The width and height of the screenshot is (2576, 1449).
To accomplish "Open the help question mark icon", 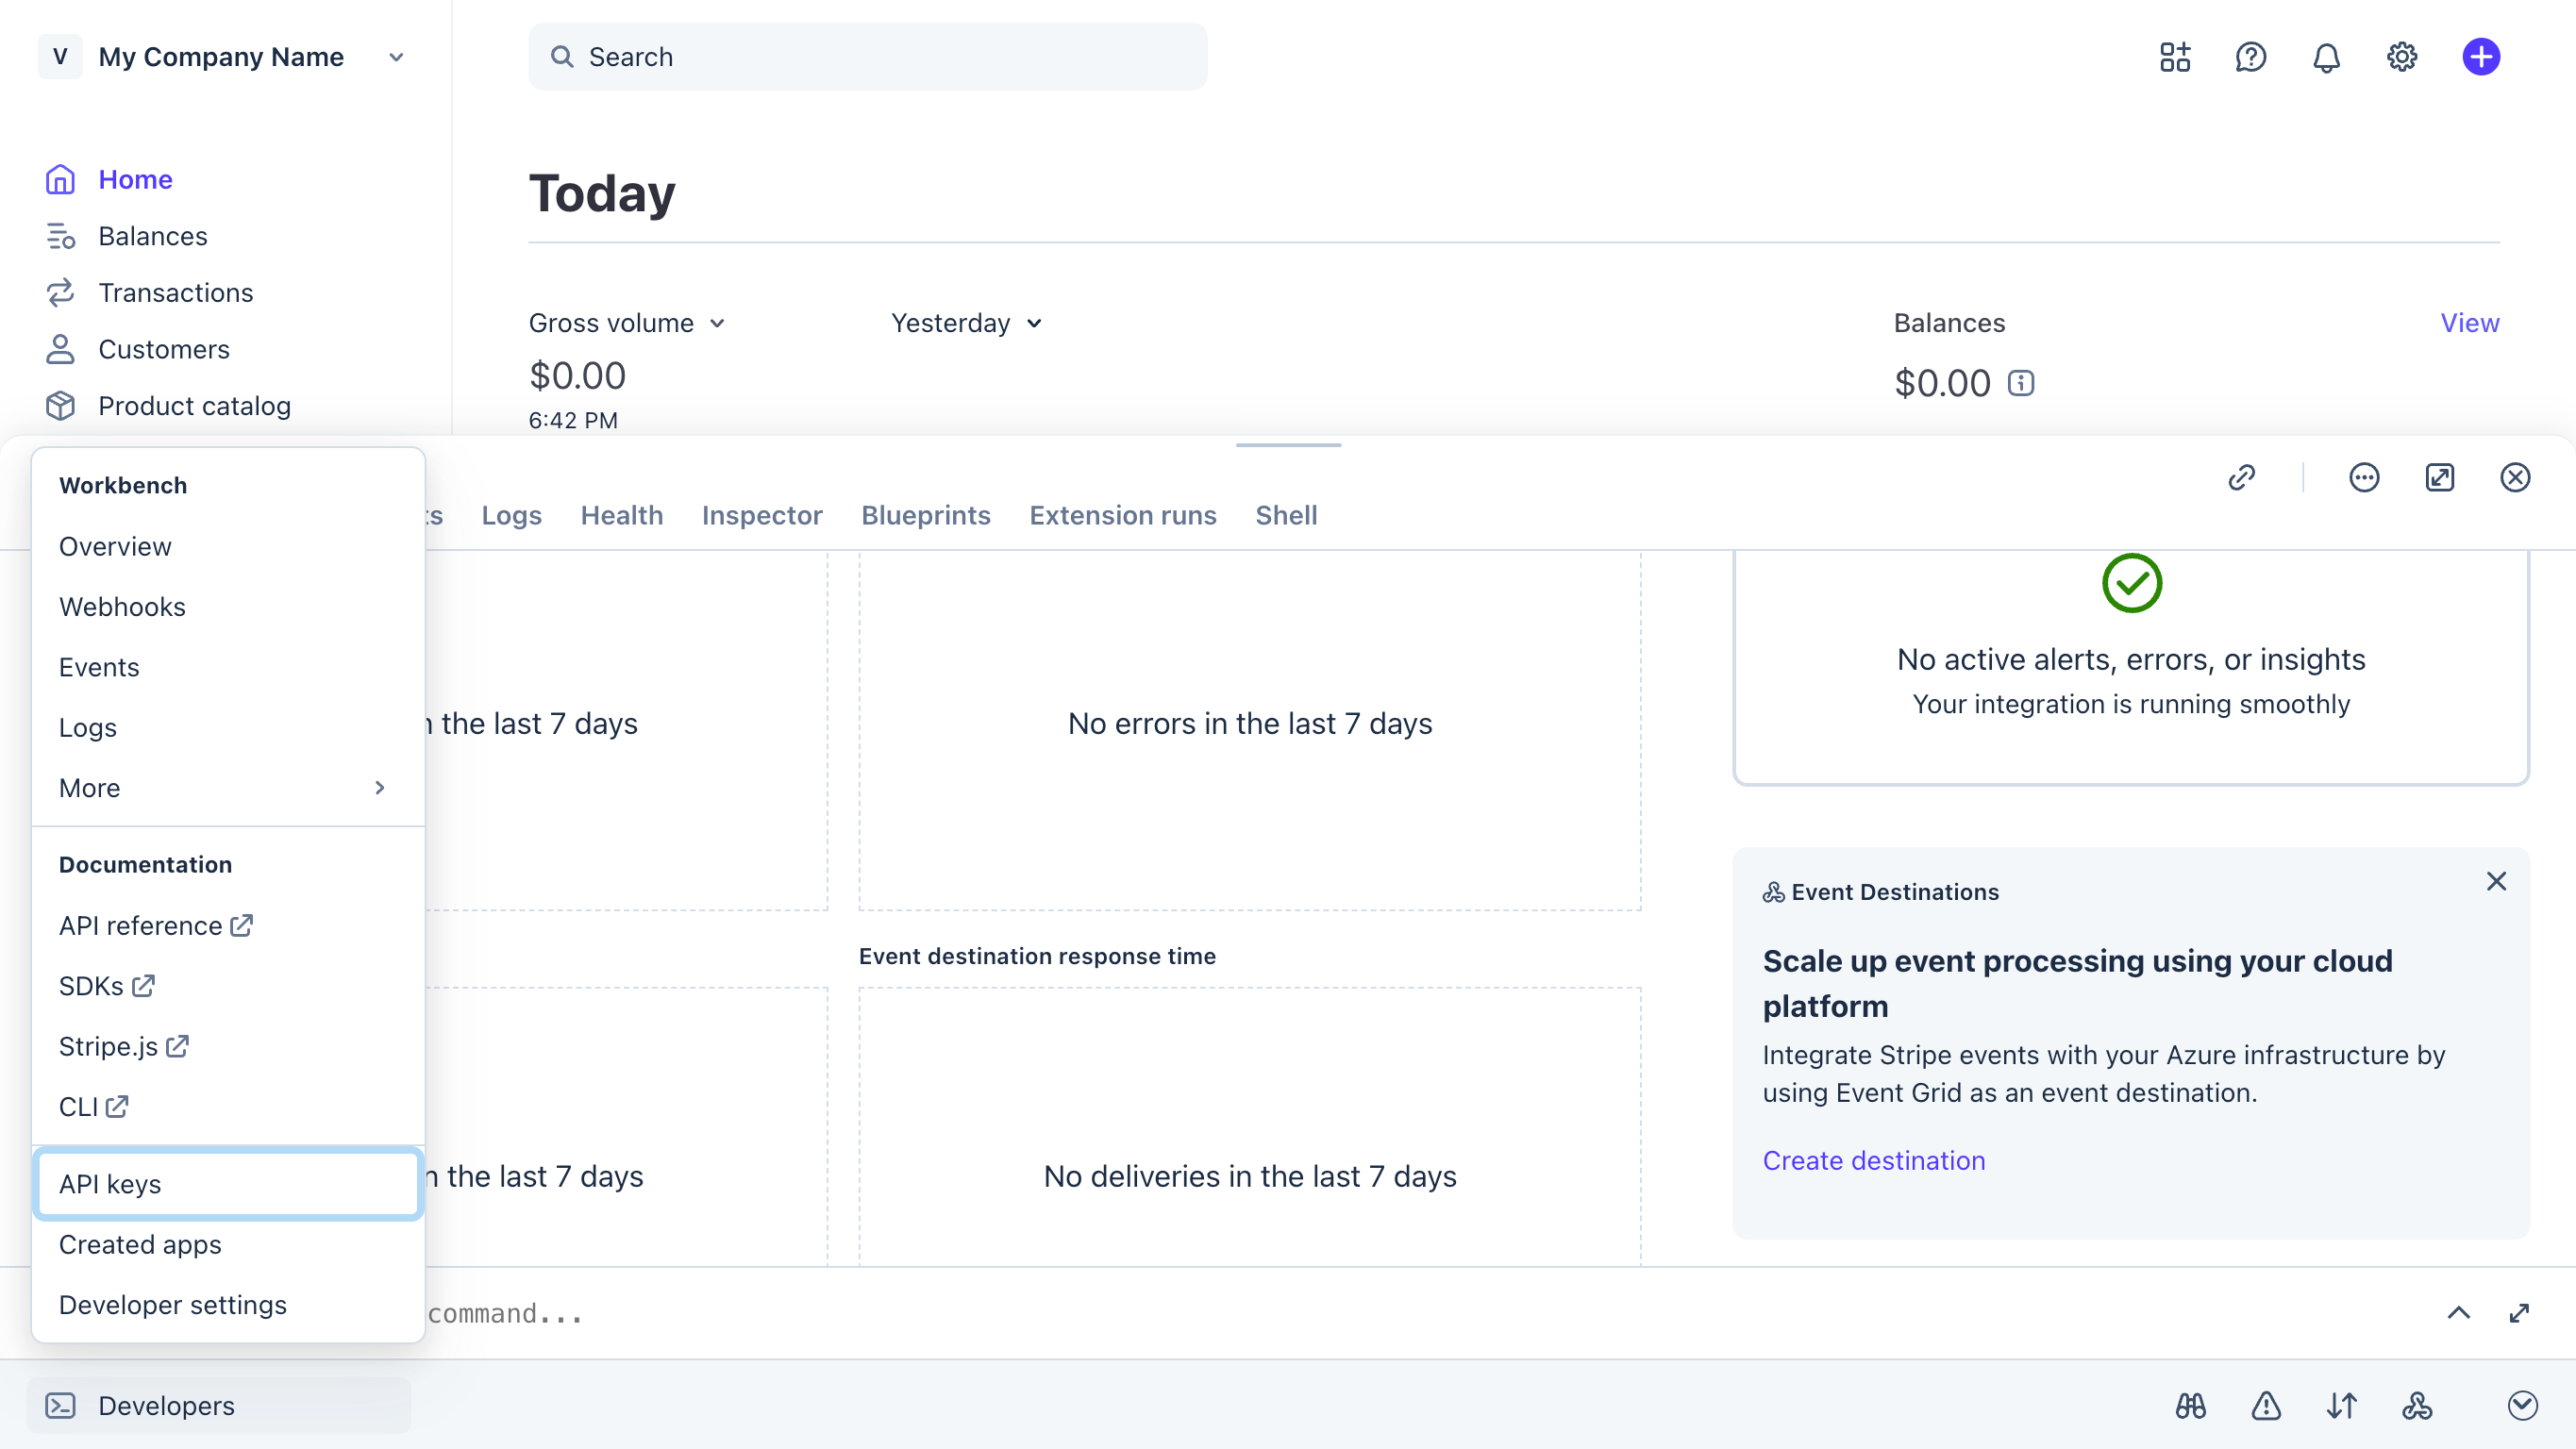I will (2250, 57).
